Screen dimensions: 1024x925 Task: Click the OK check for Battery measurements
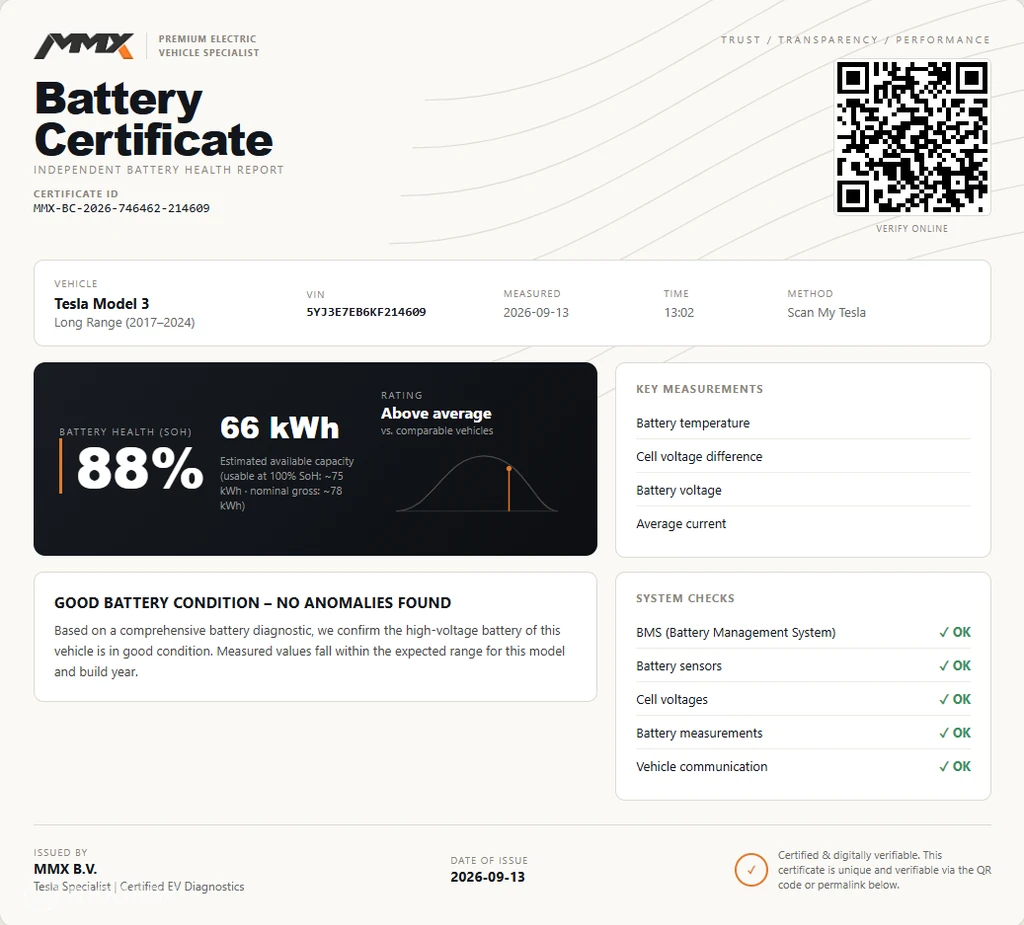(955, 733)
